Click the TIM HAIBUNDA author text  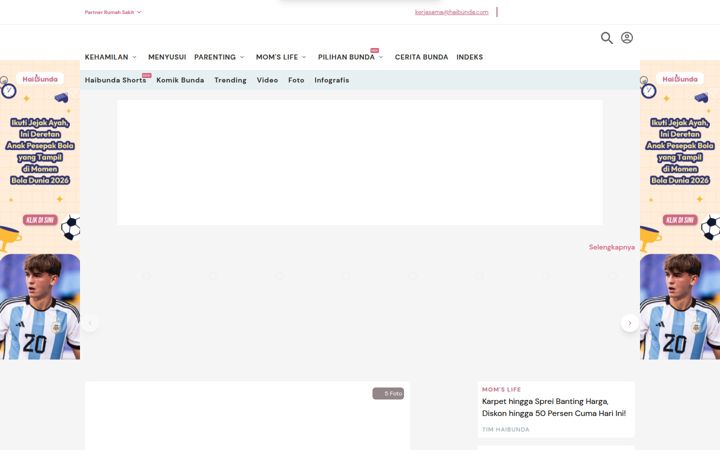point(506,429)
